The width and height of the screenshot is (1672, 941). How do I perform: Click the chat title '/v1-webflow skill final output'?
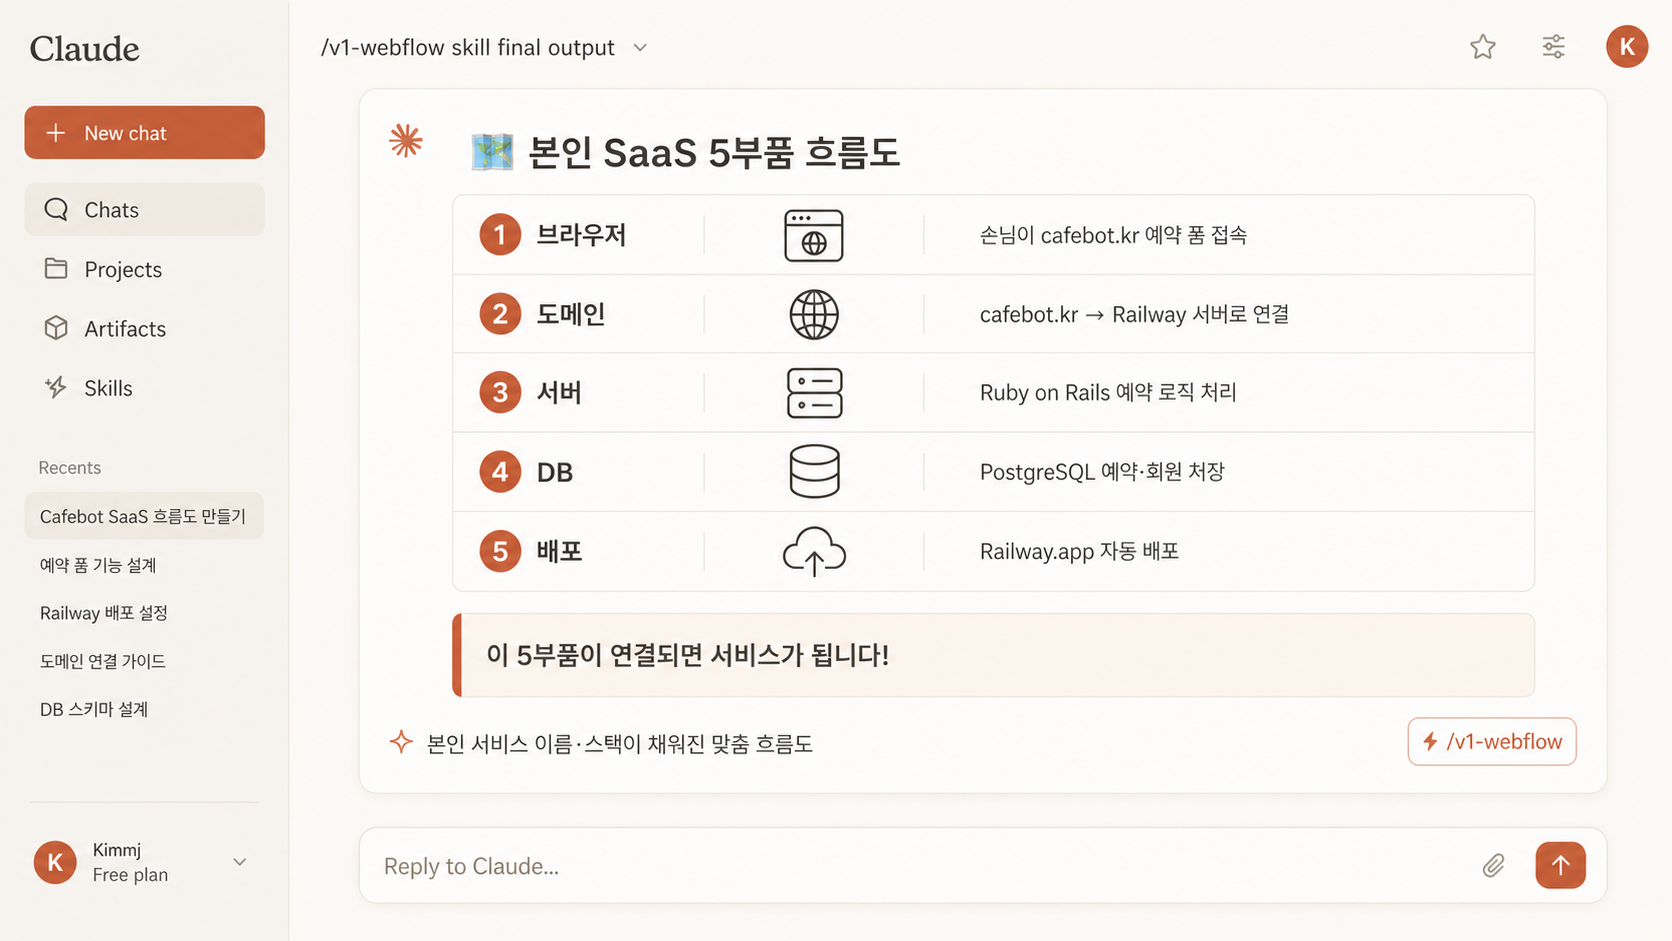pos(468,47)
